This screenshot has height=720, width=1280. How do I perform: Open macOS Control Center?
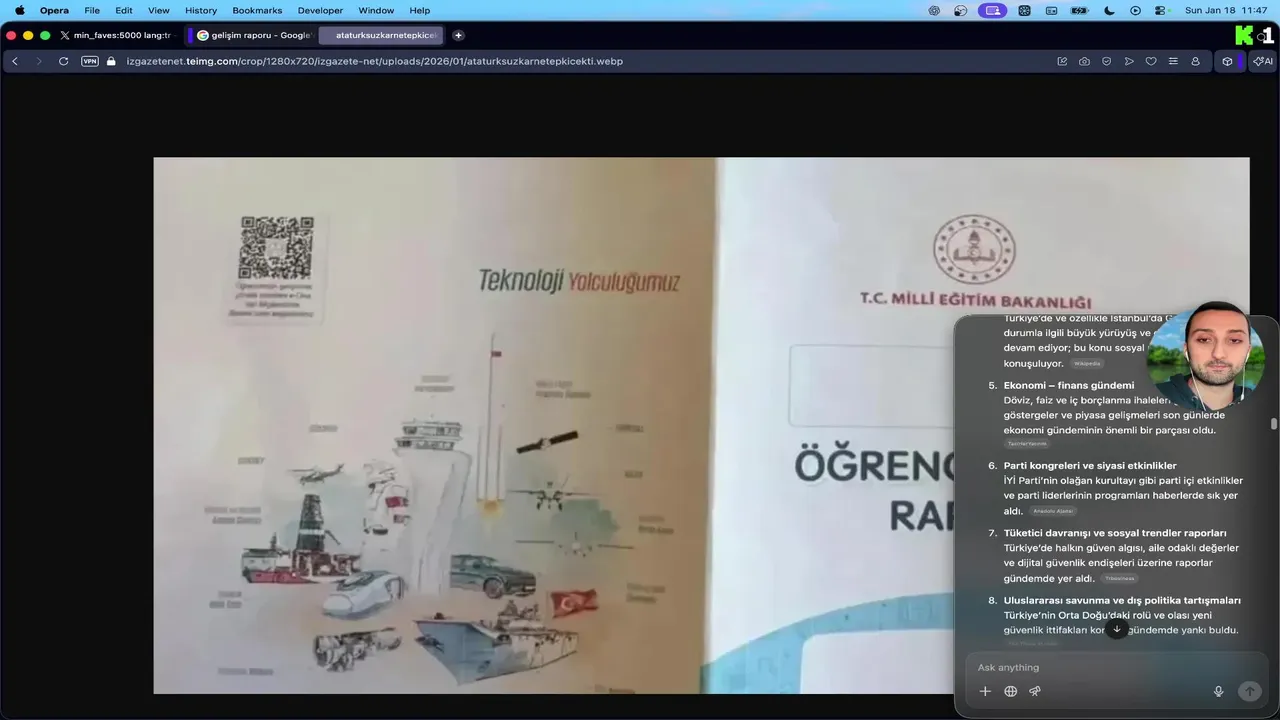[1160, 10]
